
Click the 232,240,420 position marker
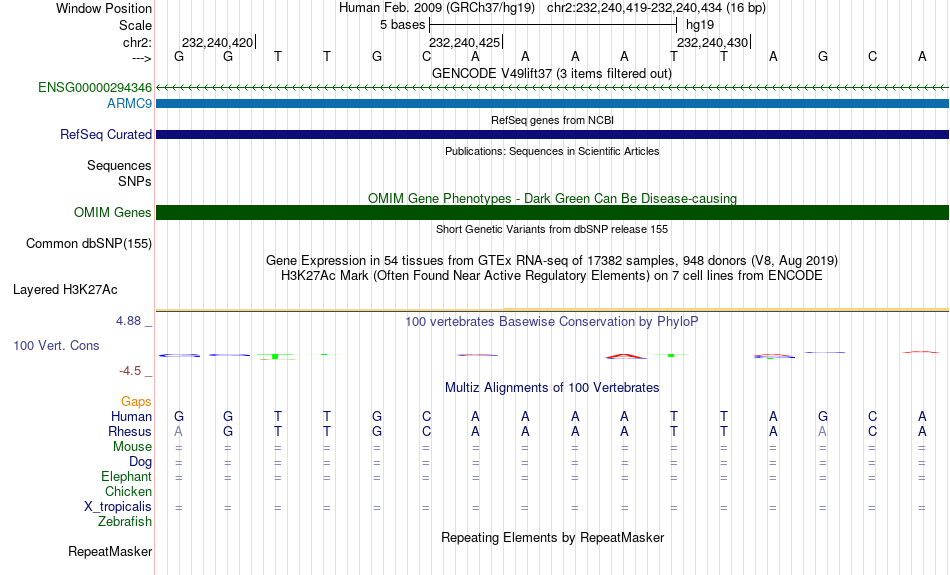[218, 42]
